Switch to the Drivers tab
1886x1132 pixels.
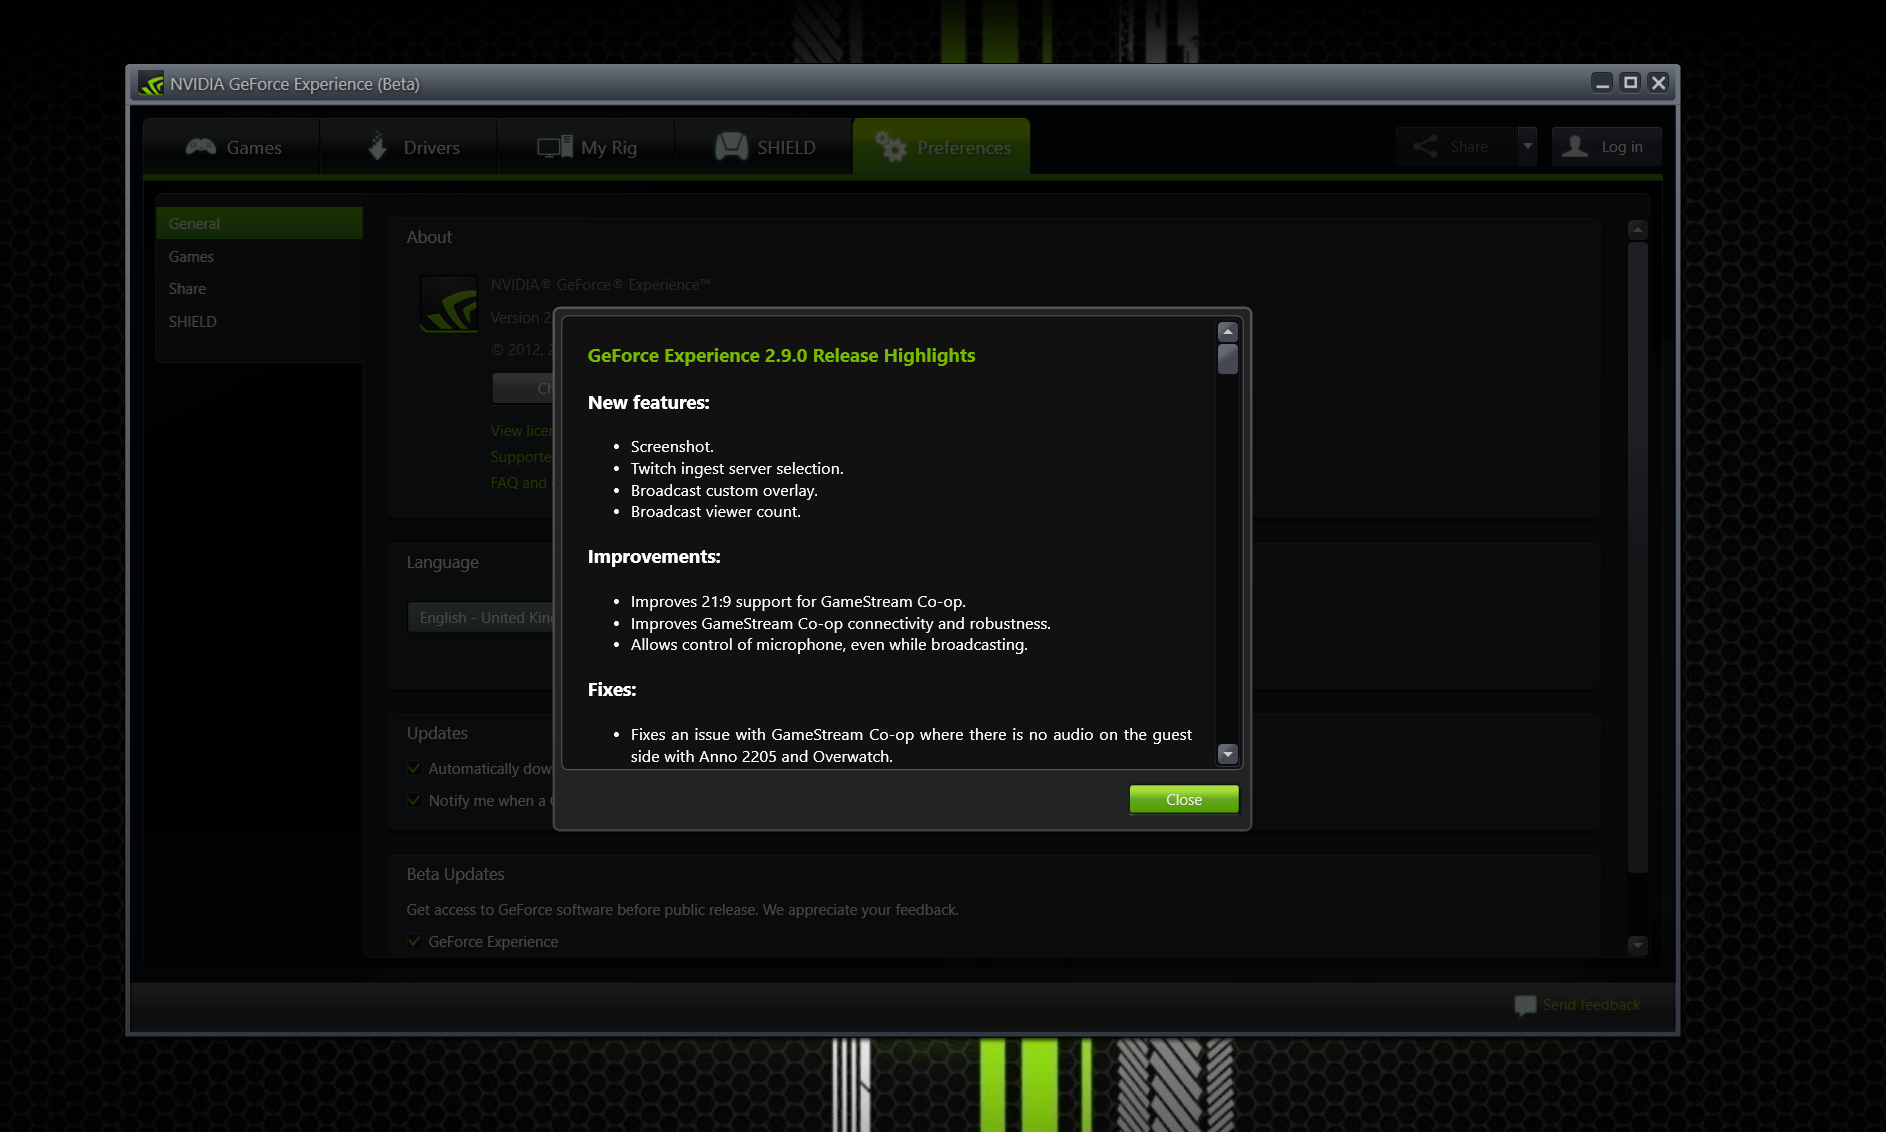(409, 147)
